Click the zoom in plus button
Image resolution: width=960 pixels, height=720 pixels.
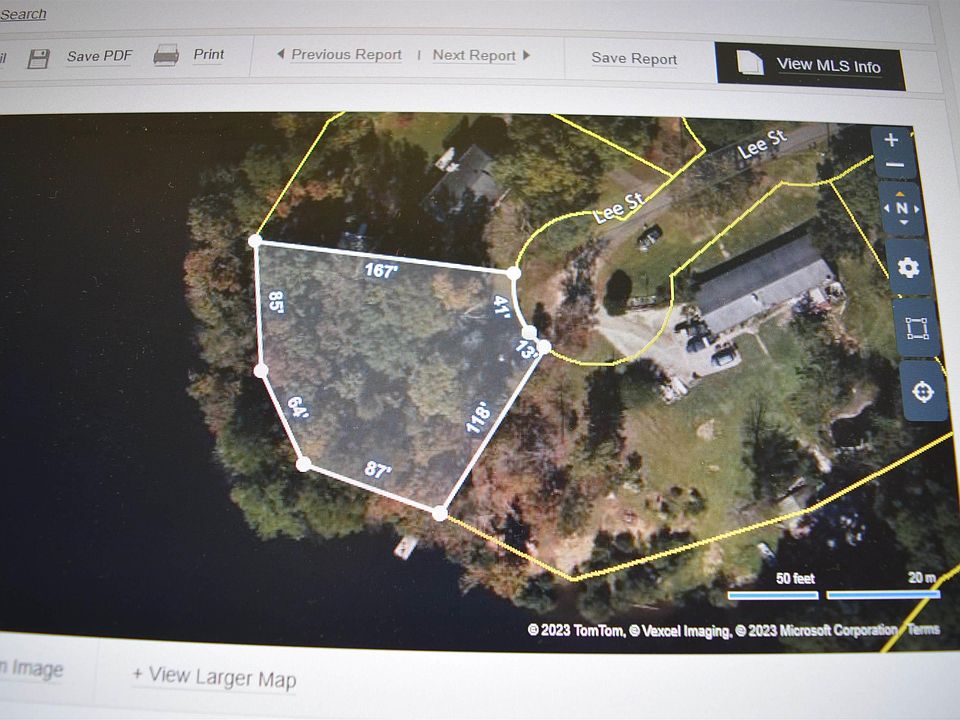click(891, 140)
